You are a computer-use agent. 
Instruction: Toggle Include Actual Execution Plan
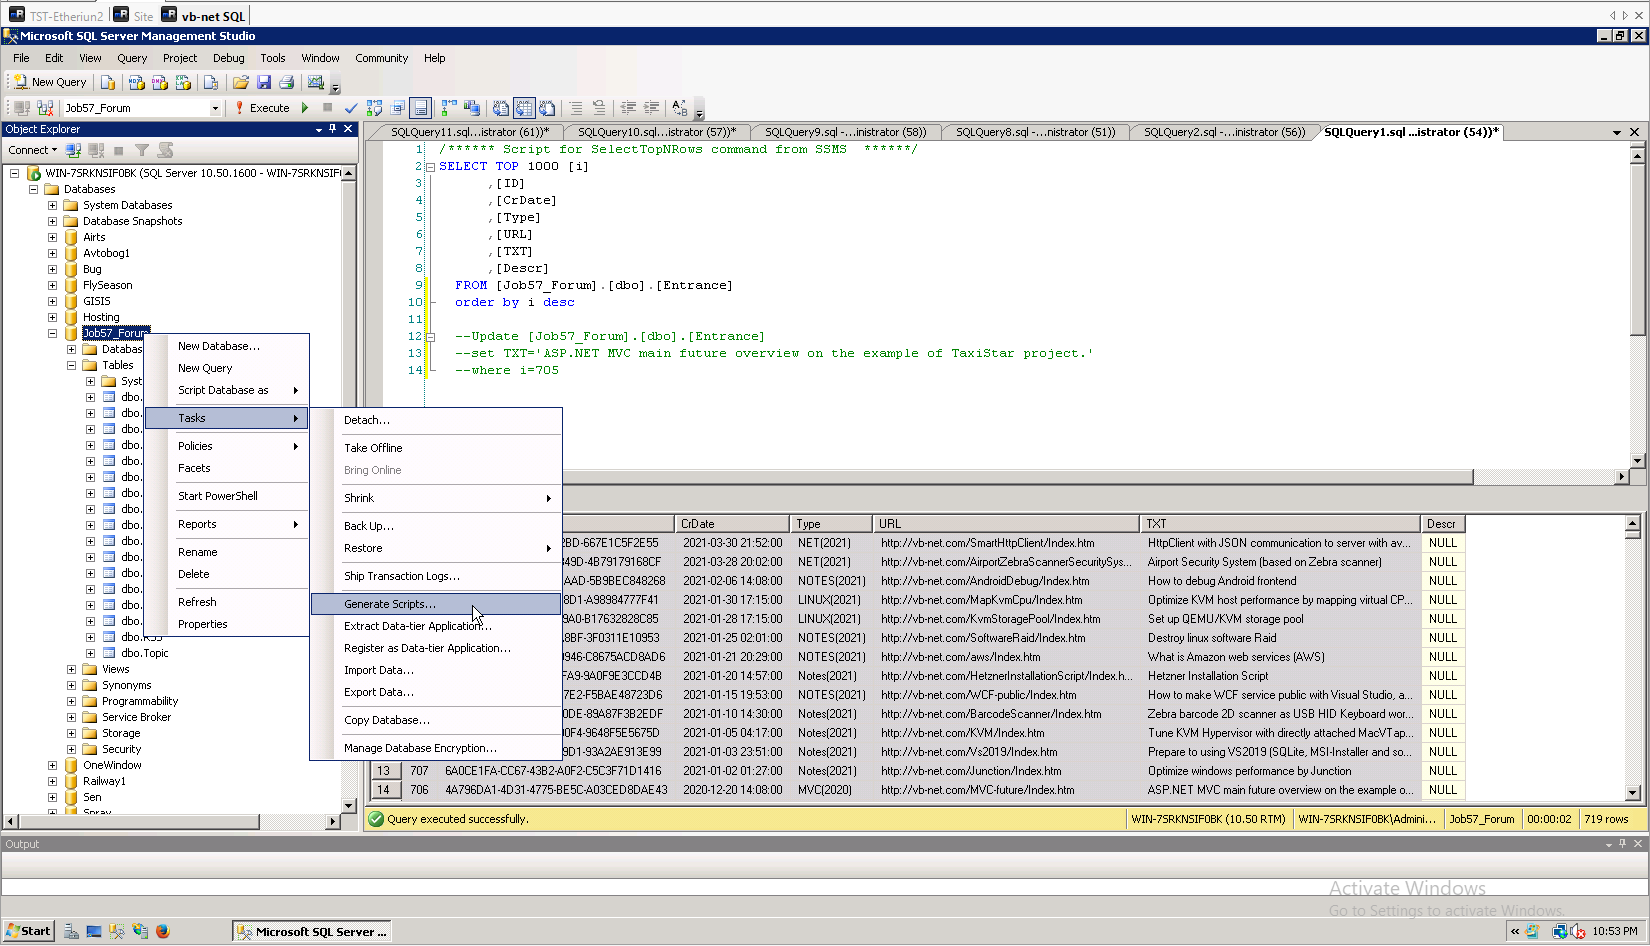click(449, 108)
